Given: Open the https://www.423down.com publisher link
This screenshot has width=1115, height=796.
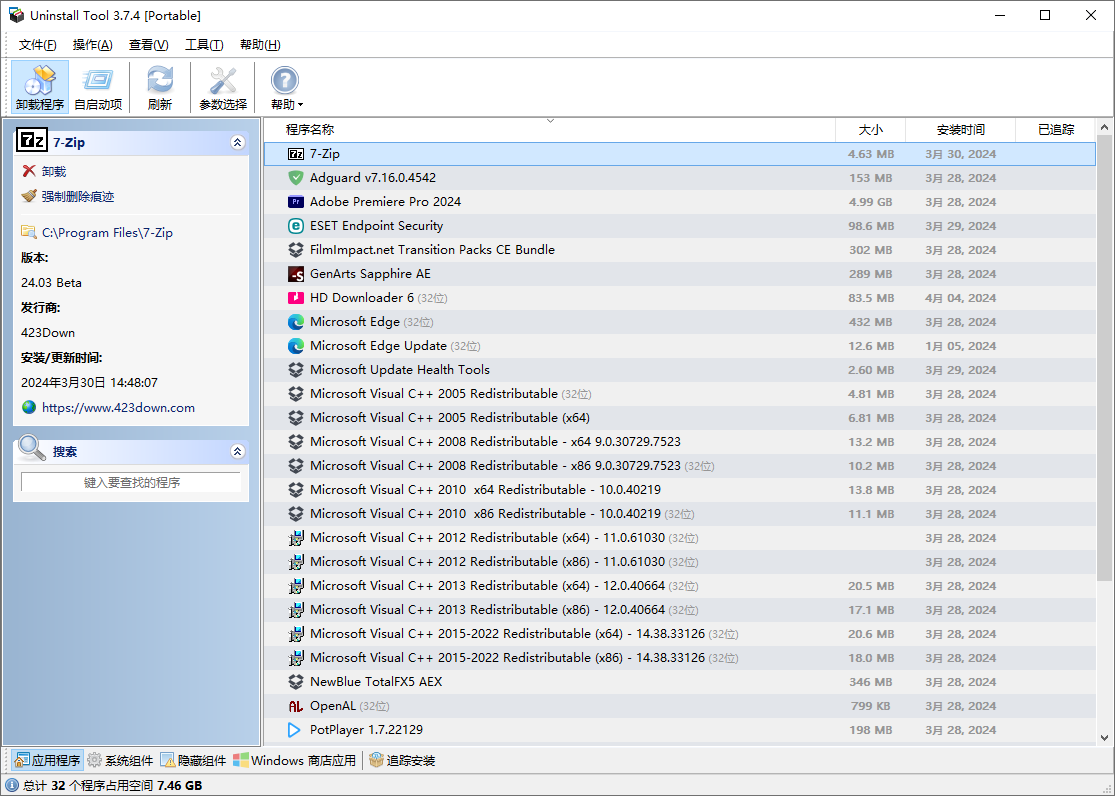Looking at the screenshot, I should pyautogui.click(x=118, y=408).
